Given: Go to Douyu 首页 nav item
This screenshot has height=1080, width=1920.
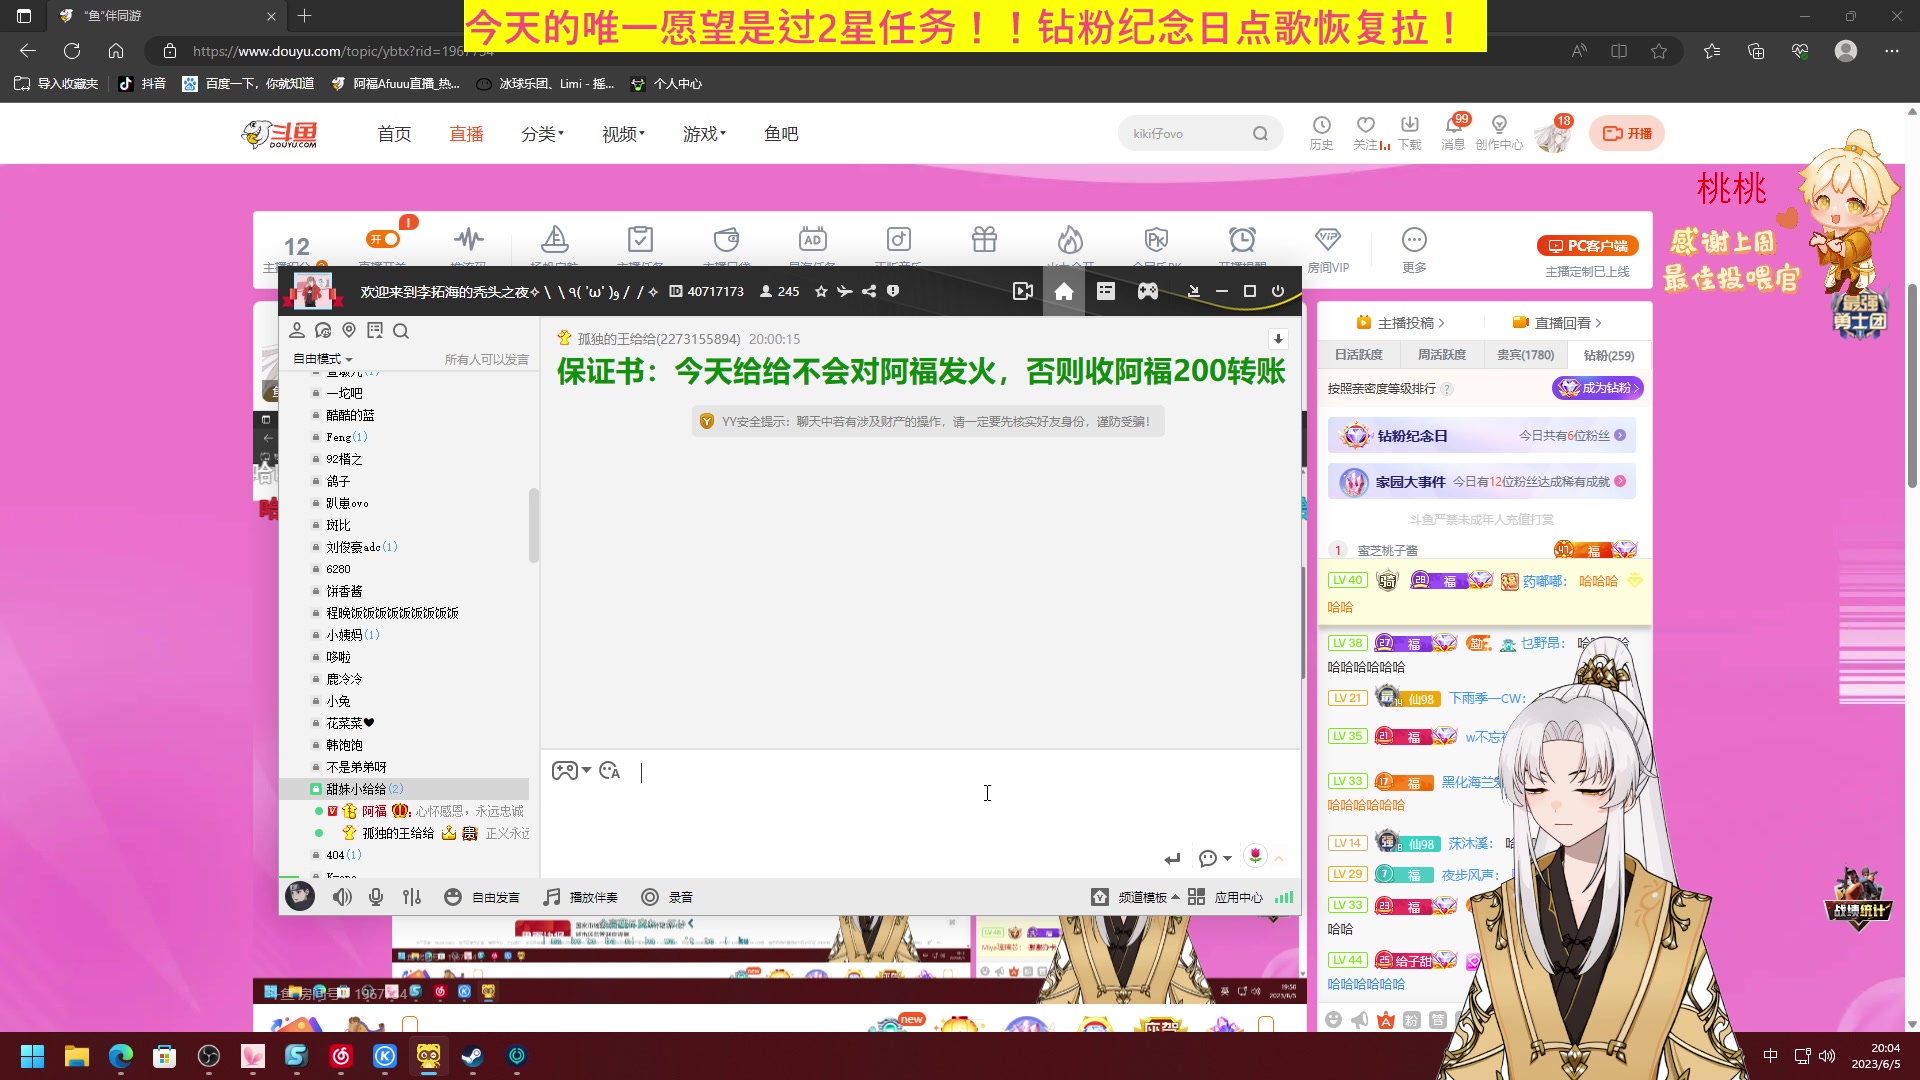Looking at the screenshot, I should (394, 134).
